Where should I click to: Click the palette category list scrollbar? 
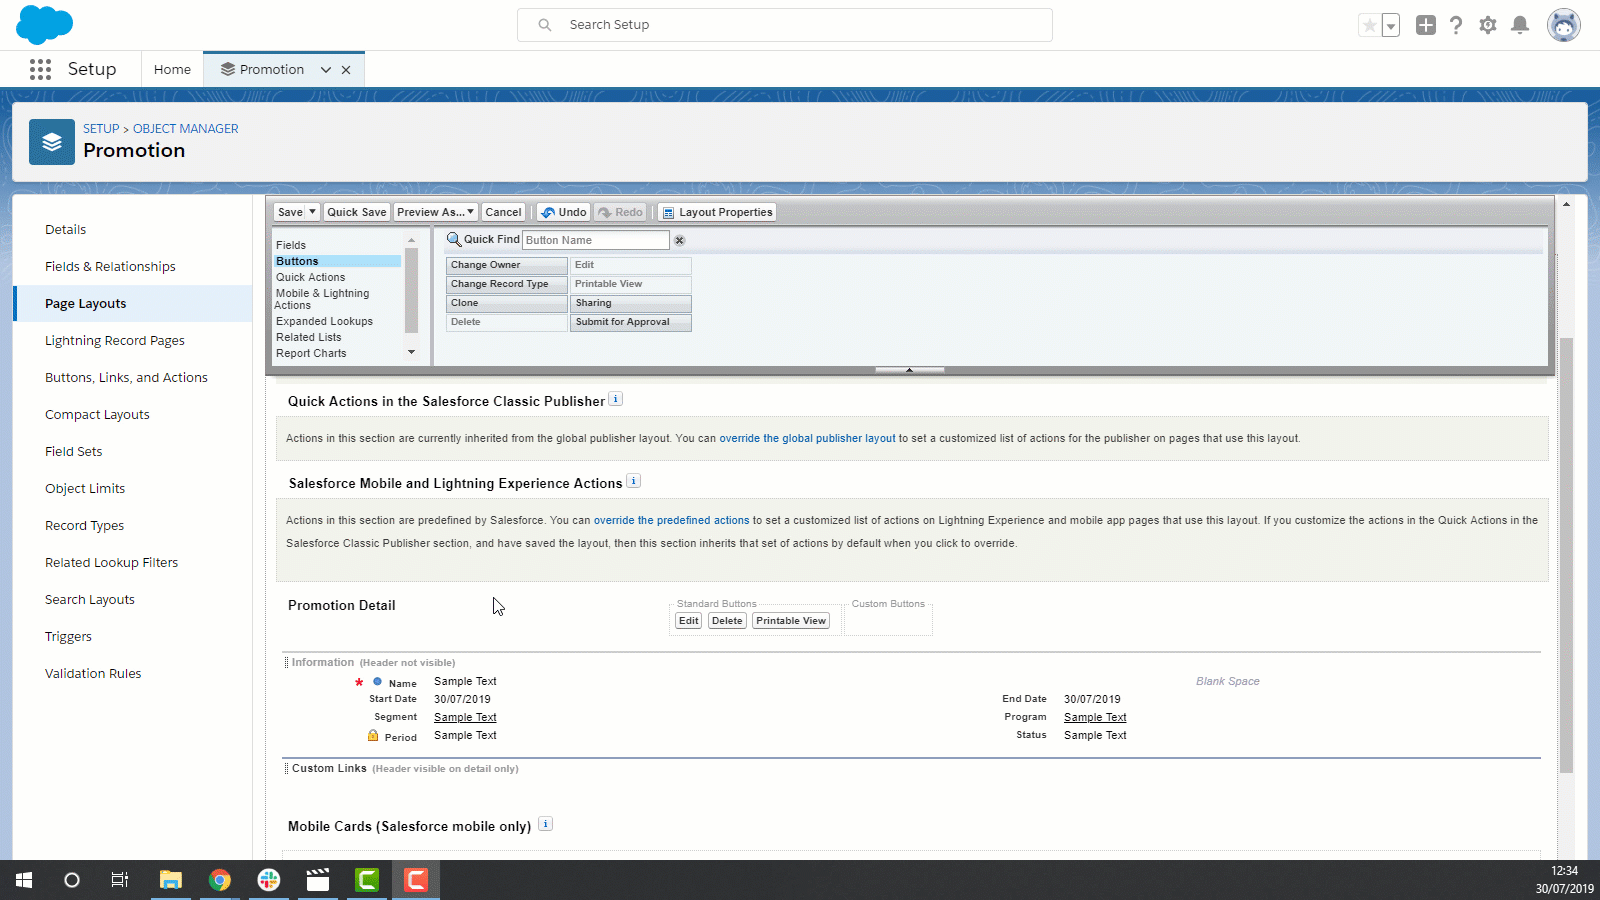click(411, 290)
